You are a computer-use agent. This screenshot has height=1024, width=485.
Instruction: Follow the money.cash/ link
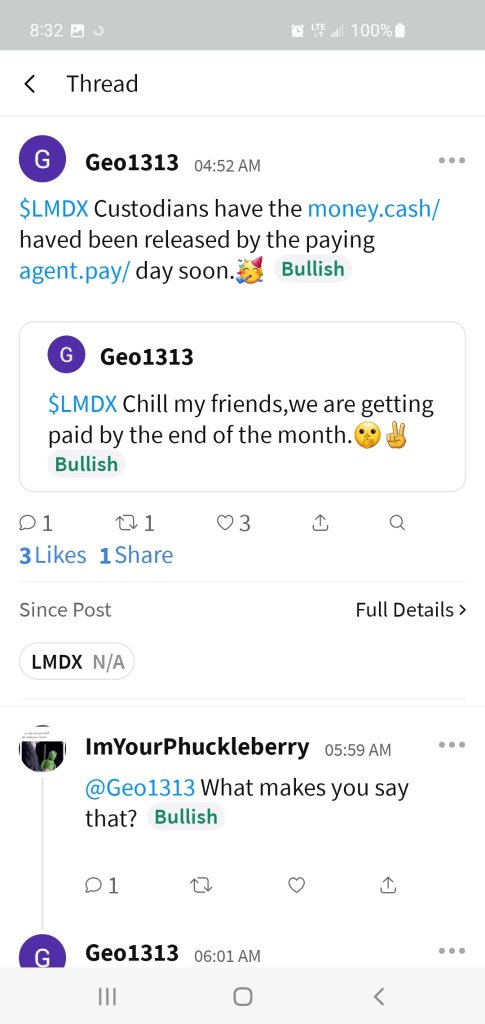coord(374,209)
